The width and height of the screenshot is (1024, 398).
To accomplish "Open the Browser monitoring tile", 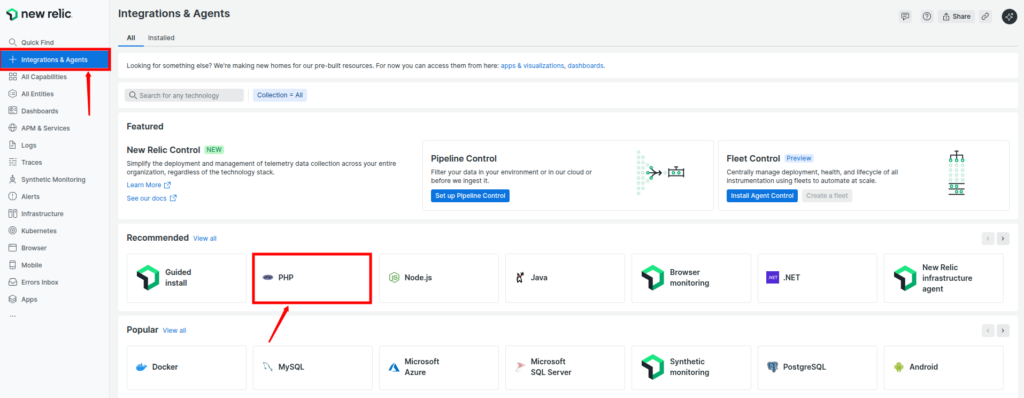I will [691, 278].
